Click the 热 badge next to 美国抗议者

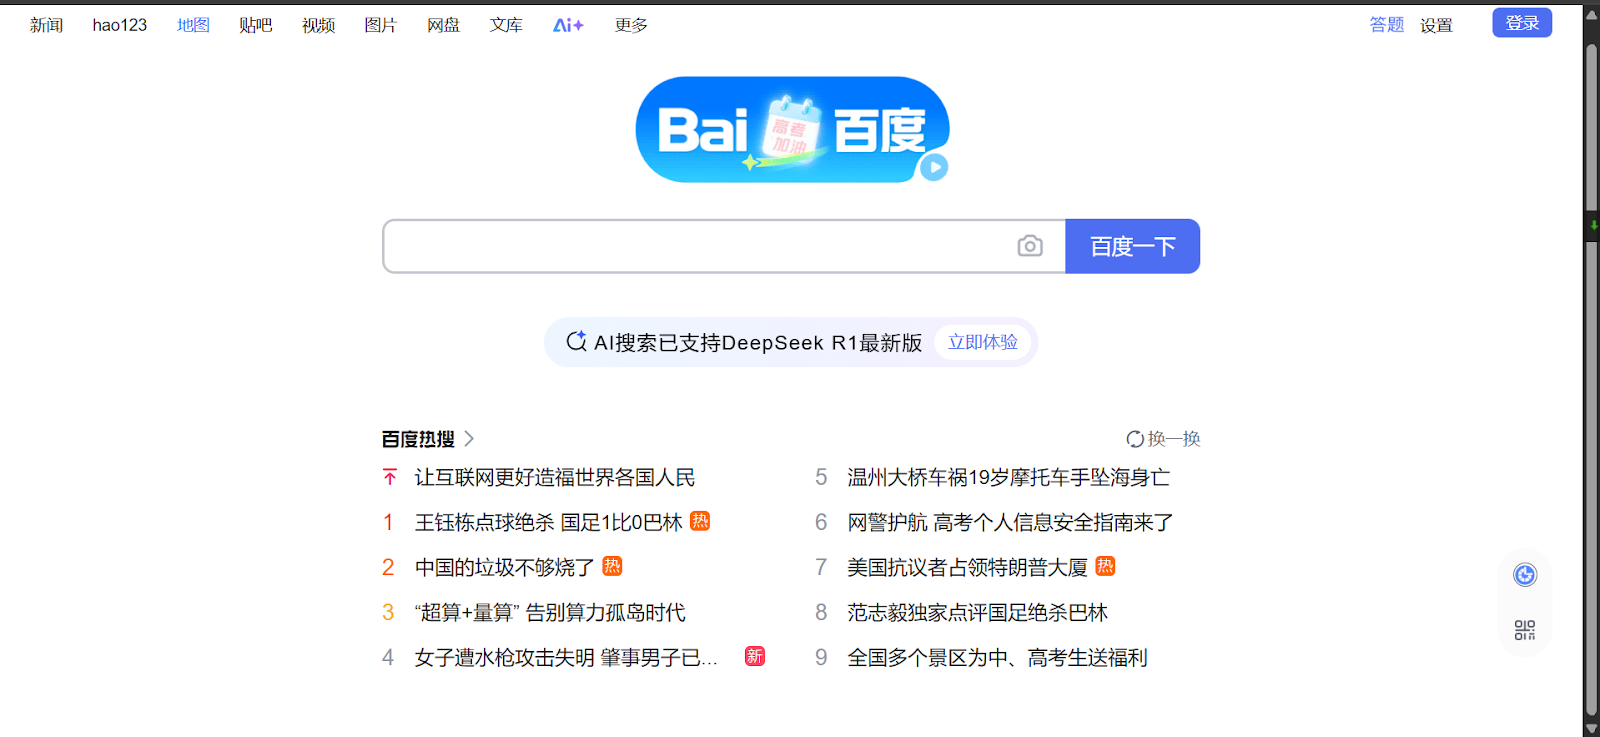click(1105, 566)
